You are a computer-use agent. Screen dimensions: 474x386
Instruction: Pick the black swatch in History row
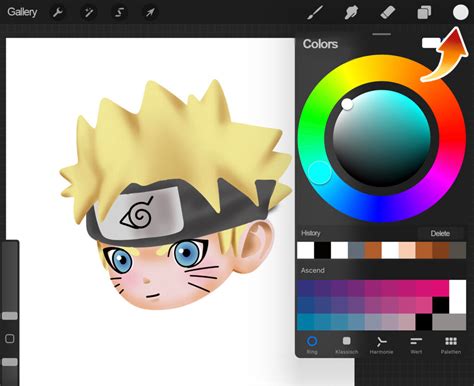click(322, 250)
